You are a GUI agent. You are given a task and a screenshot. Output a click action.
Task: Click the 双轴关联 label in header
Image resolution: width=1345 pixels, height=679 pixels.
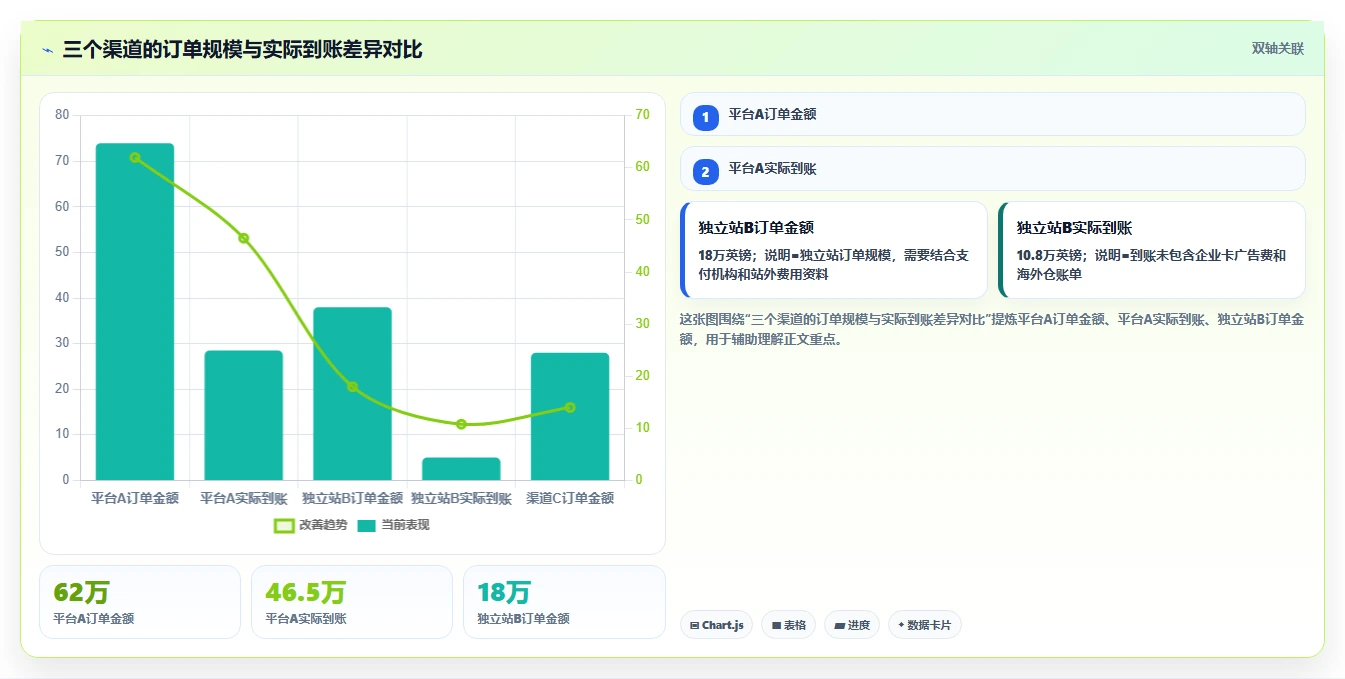click(x=1277, y=49)
